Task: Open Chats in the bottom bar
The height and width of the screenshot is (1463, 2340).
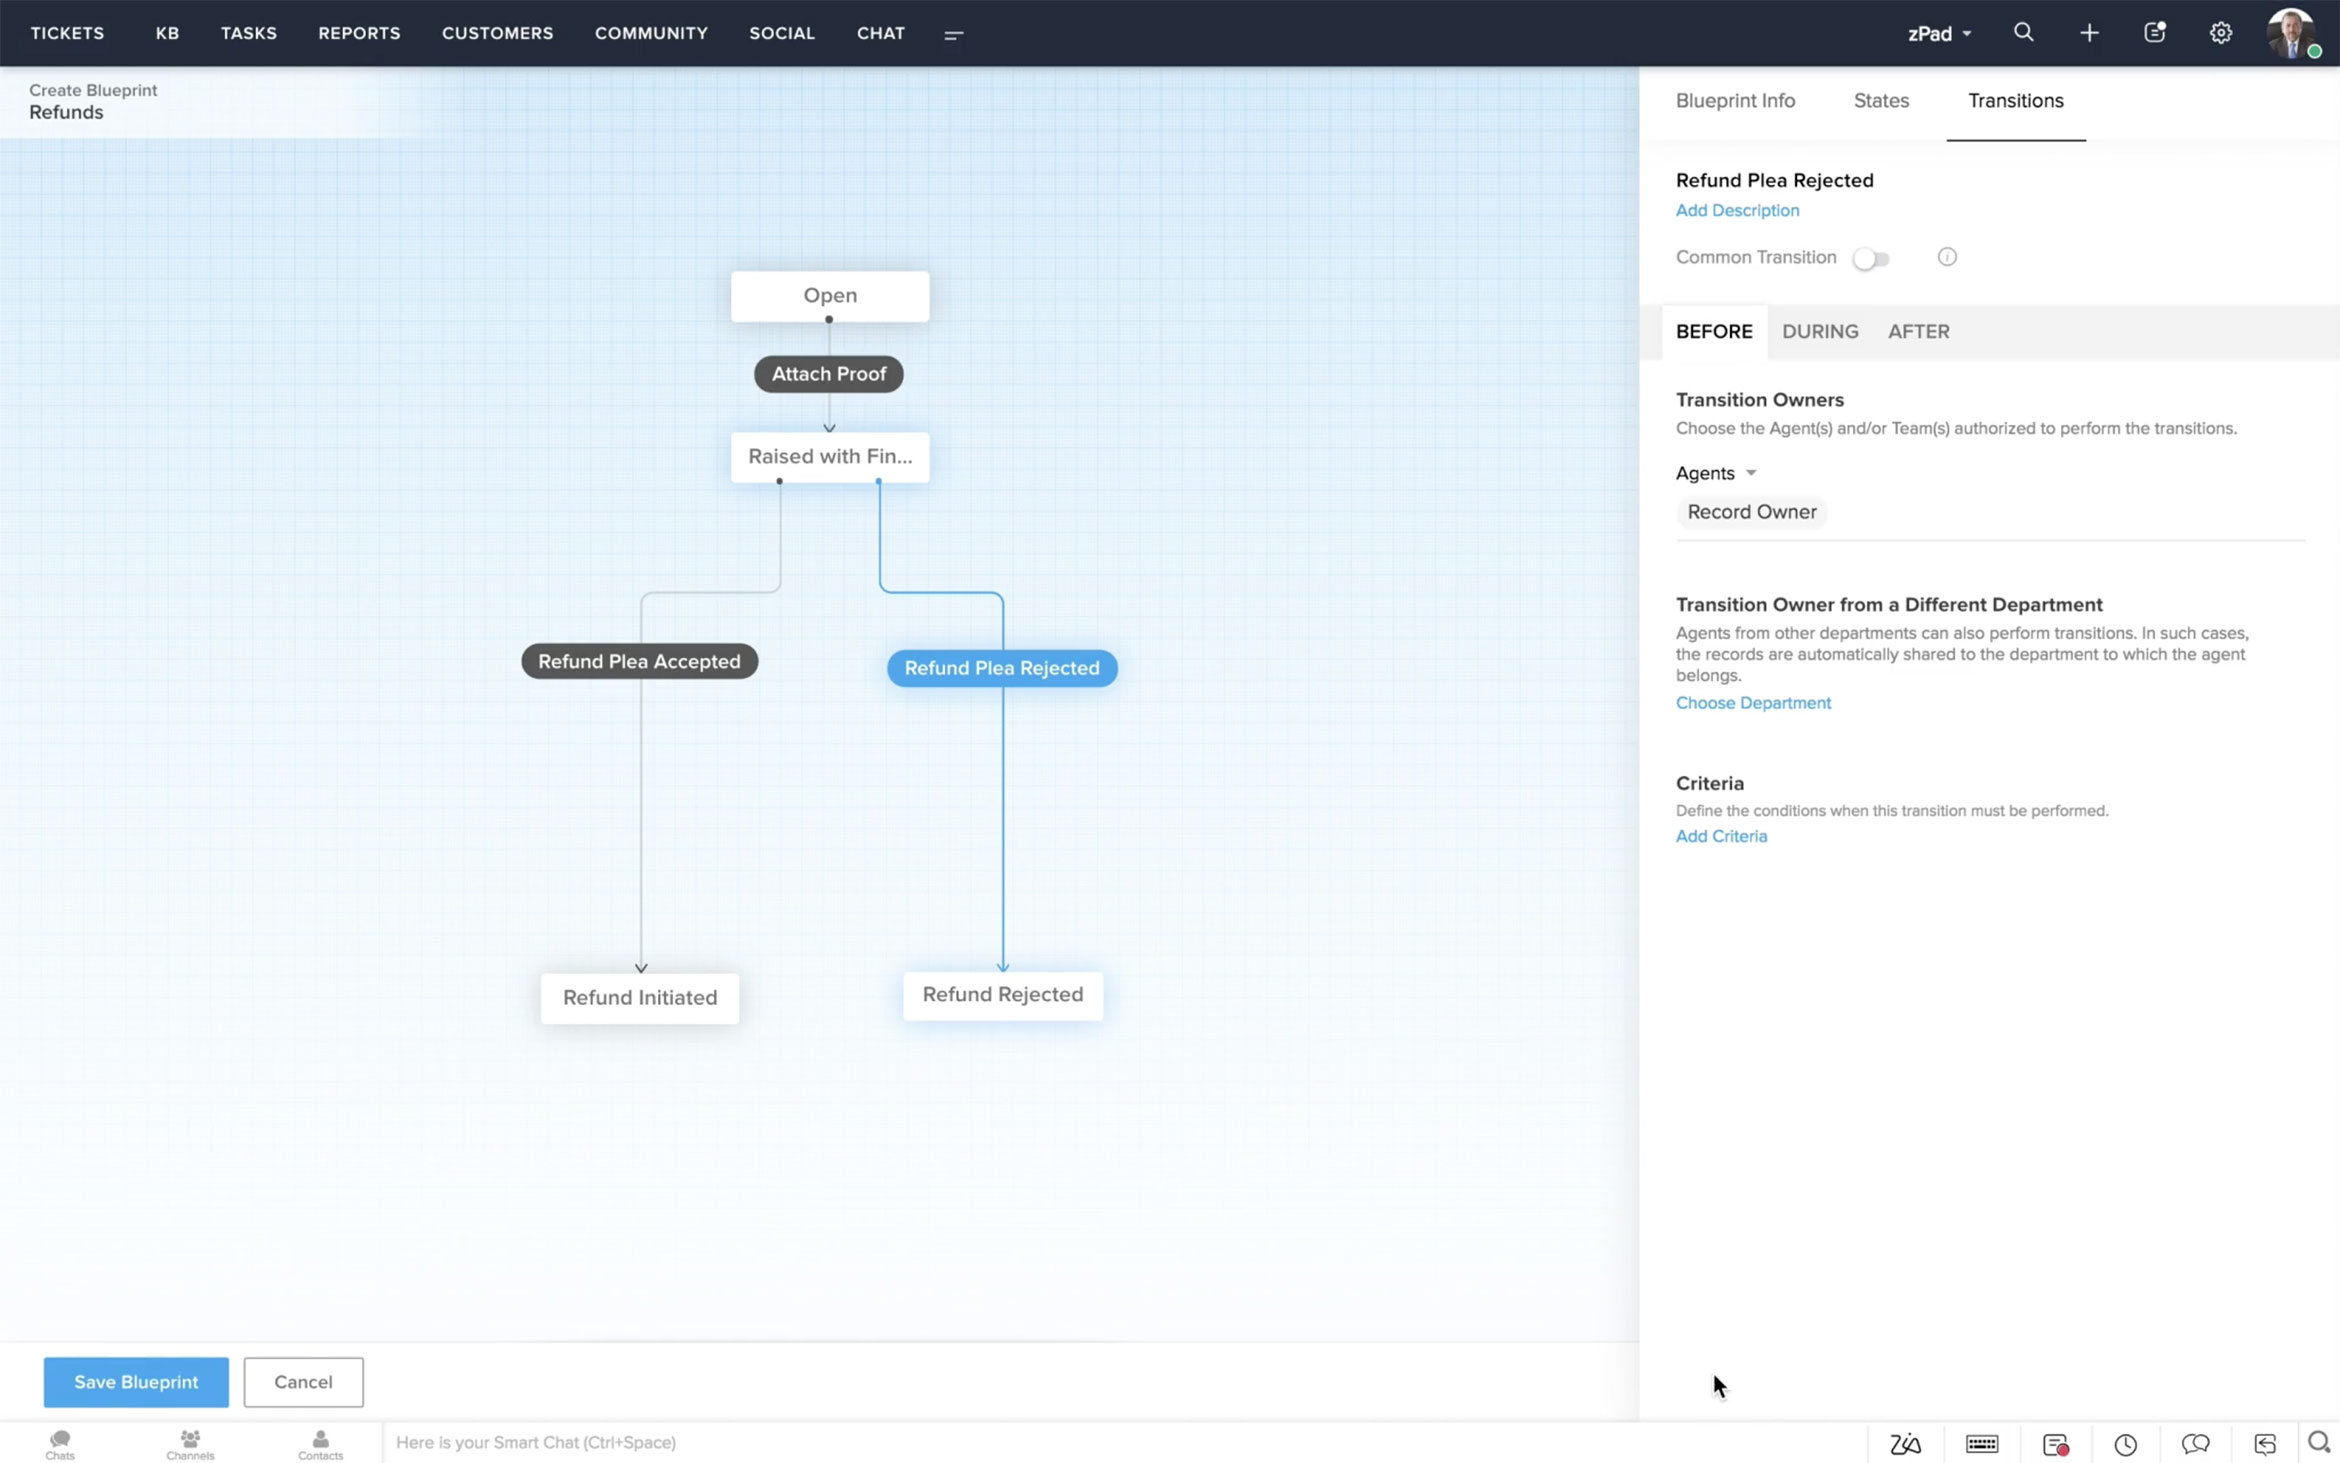Action: point(60,1443)
